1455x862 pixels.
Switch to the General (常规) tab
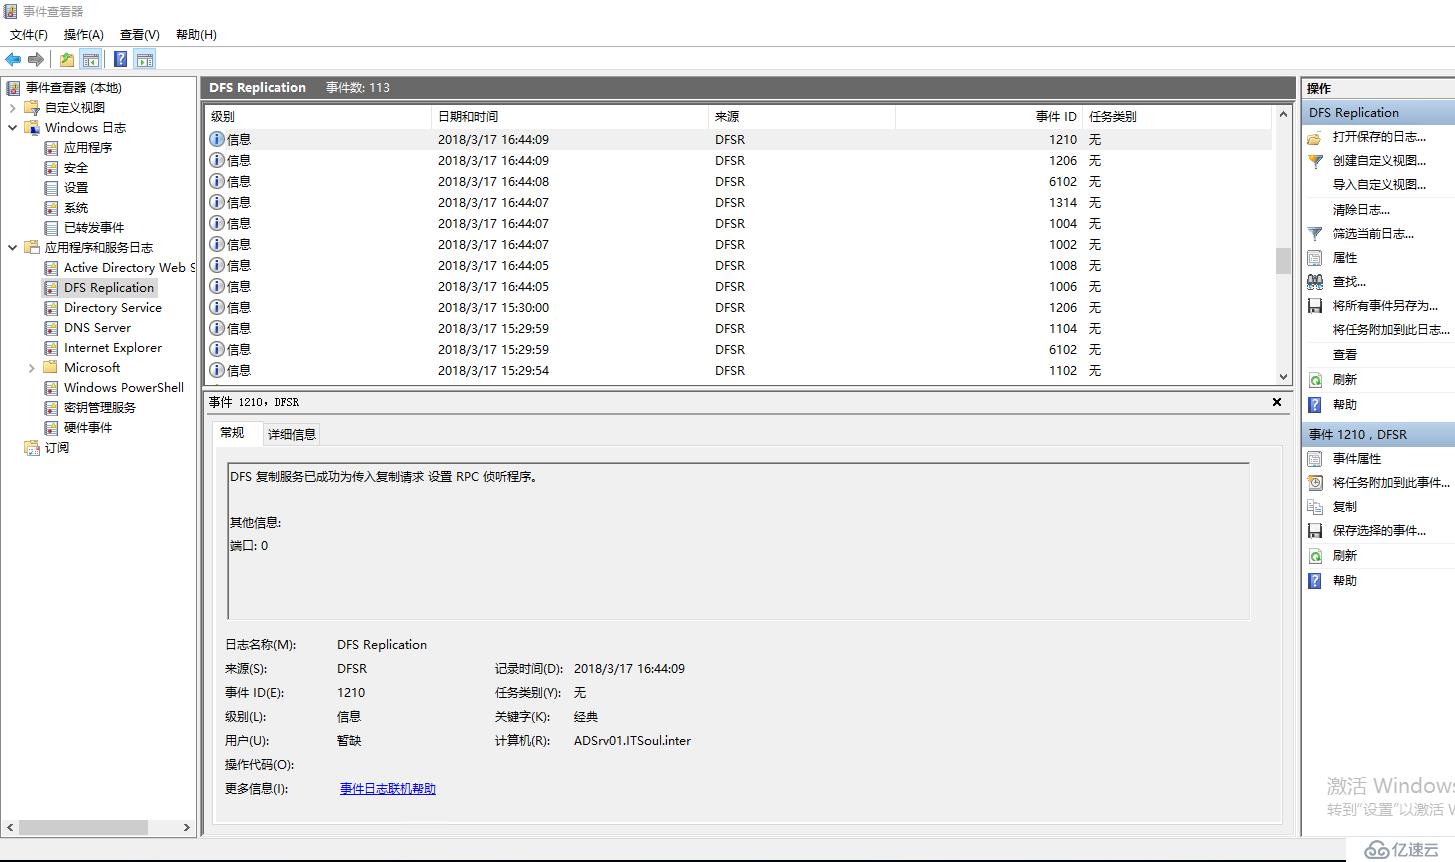point(232,433)
